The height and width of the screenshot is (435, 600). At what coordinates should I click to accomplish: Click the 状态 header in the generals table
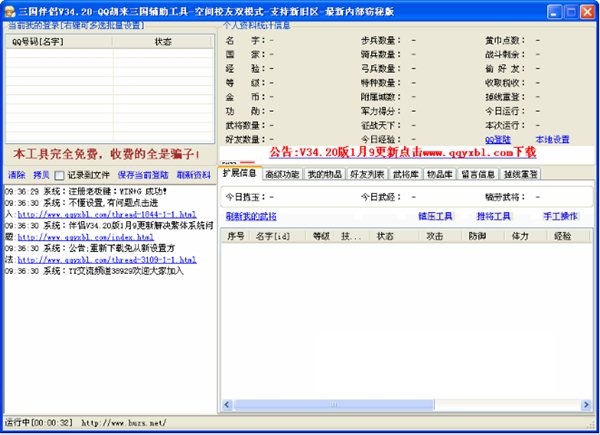tap(394, 236)
